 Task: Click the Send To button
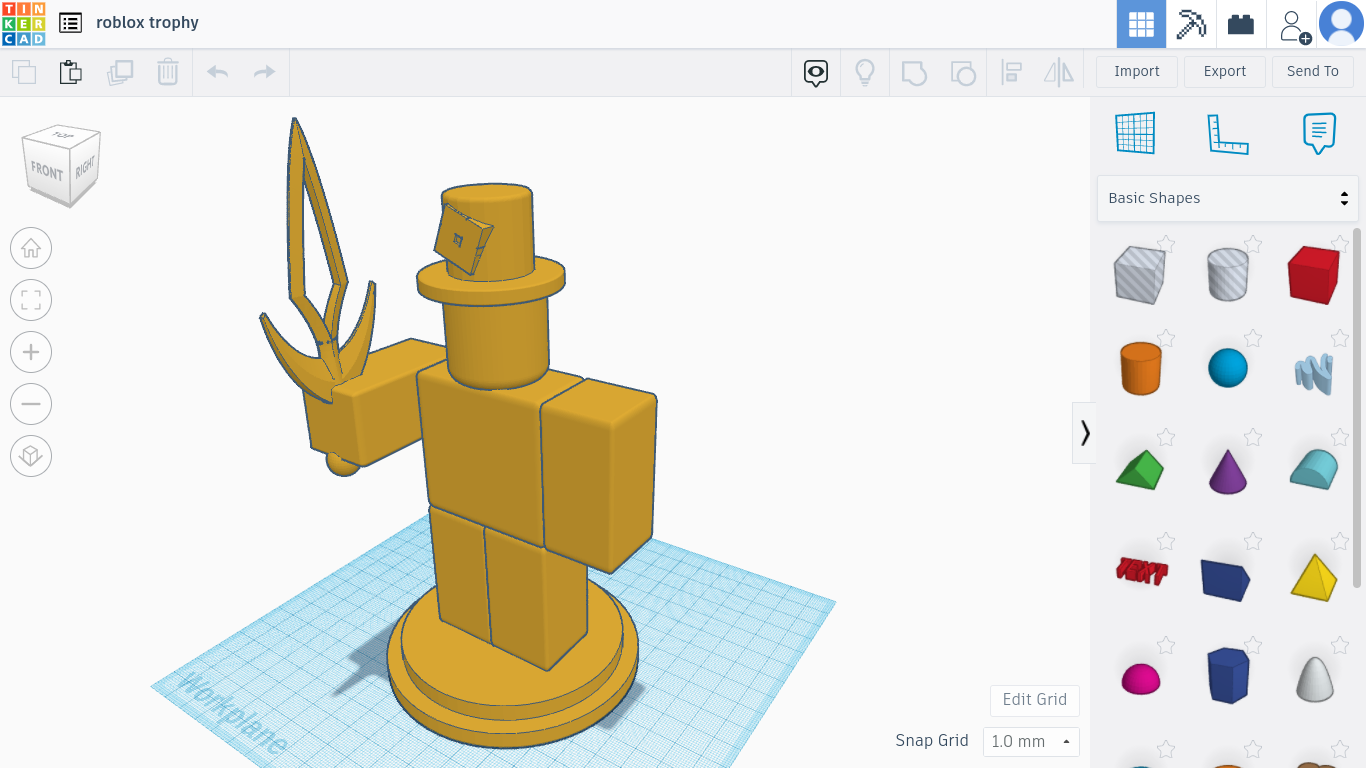pyautogui.click(x=1313, y=71)
